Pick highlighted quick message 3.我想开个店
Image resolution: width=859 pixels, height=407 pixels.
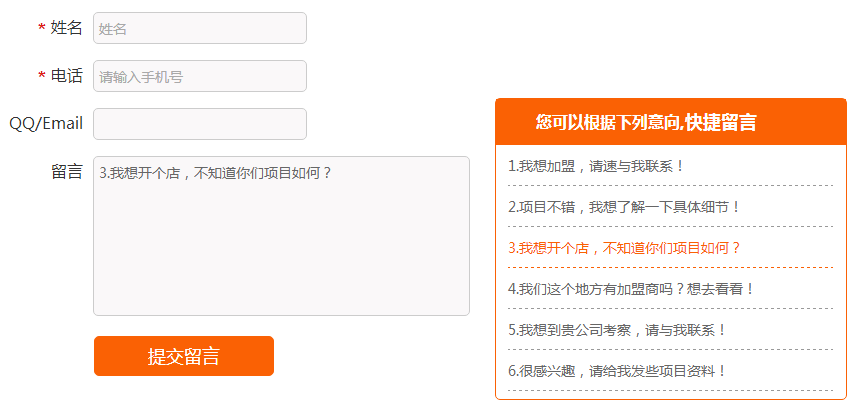(624, 248)
